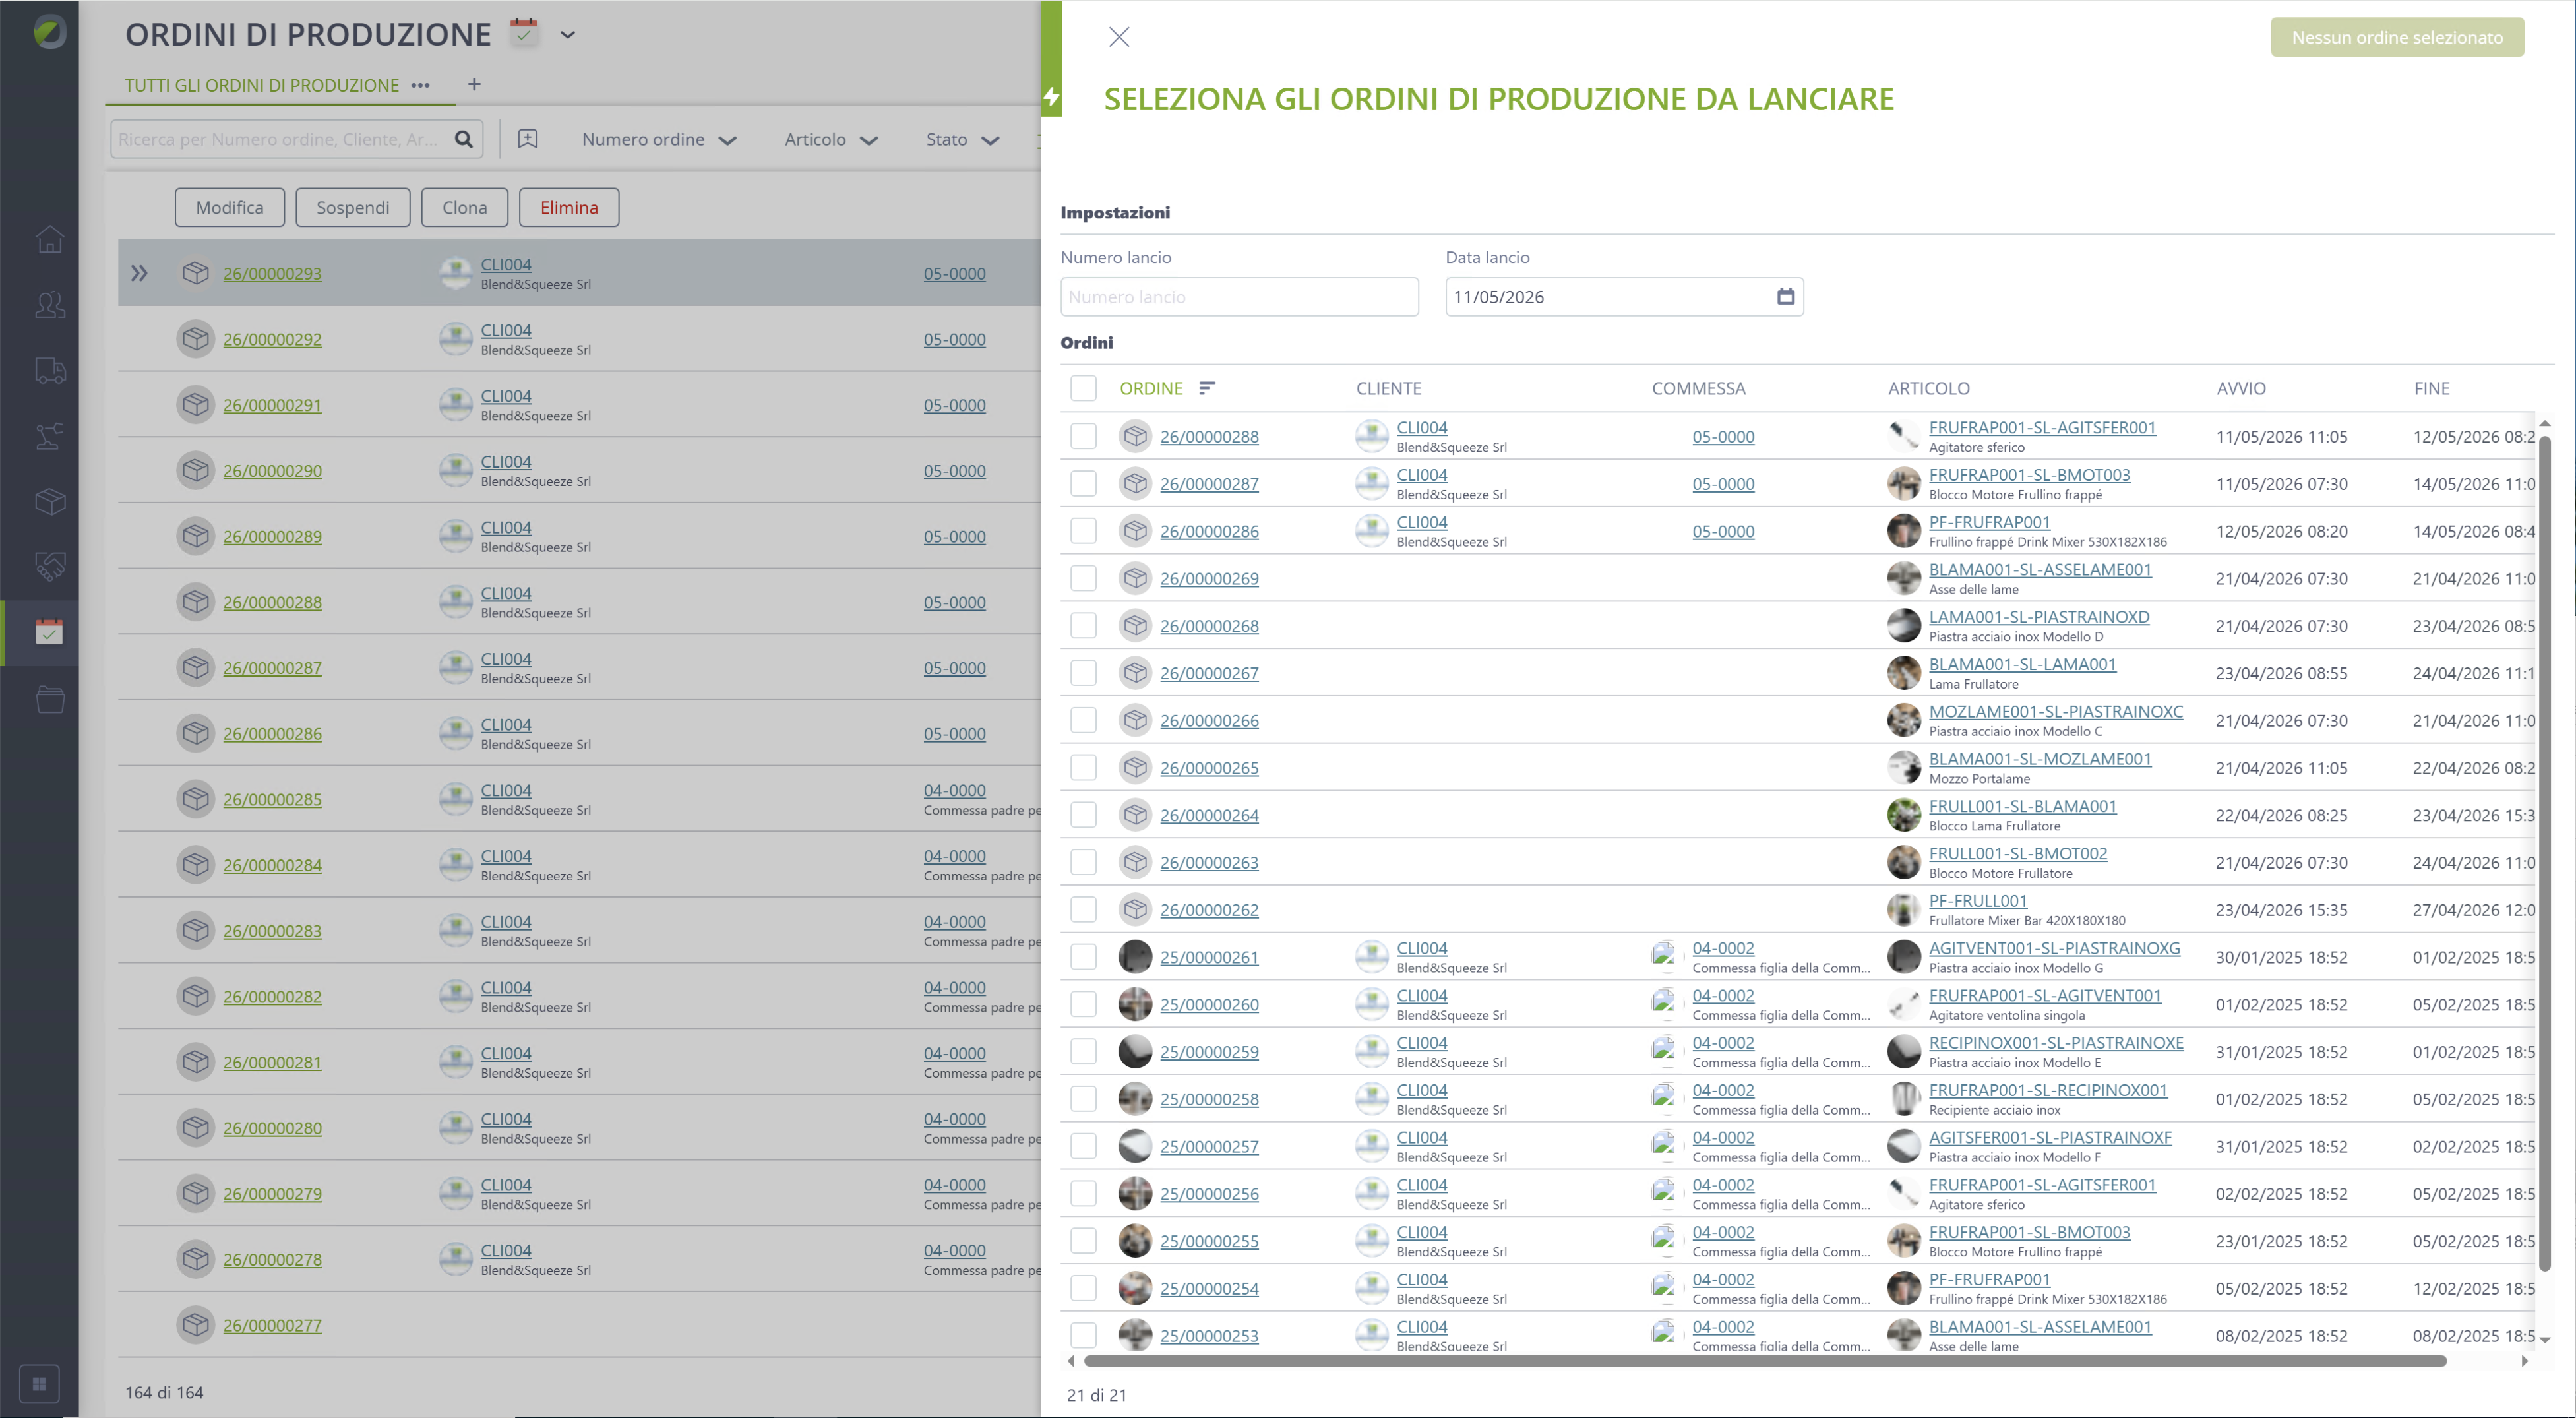The height and width of the screenshot is (1418, 2576).
Task: Click the box icon of order 26/00000288 in panel
Action: (x=1135, y=436)
